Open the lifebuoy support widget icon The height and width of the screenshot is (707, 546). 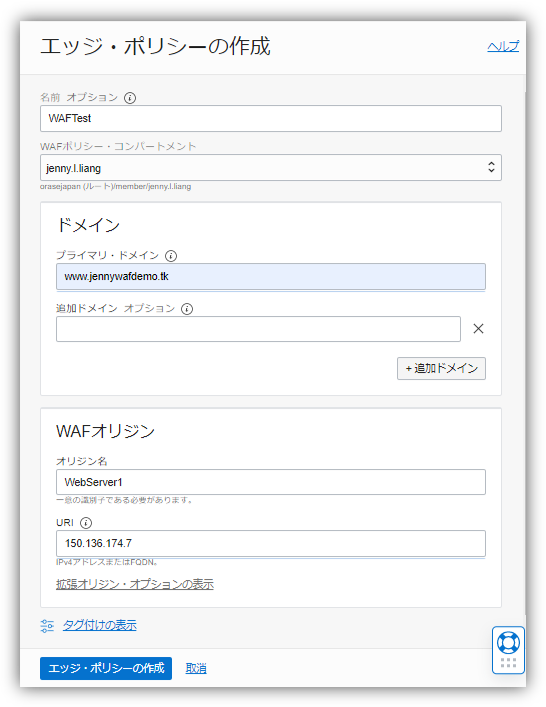(x=508, y=643)
